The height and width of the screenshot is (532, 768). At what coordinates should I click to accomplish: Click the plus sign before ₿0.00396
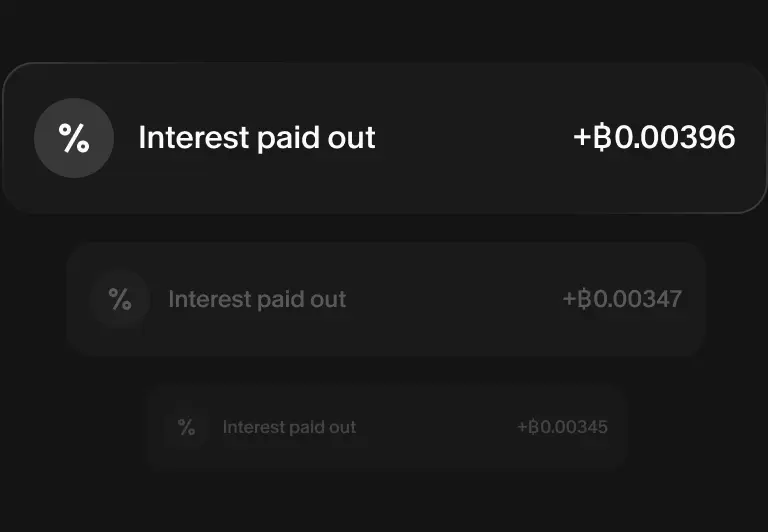tap(583, 138)
